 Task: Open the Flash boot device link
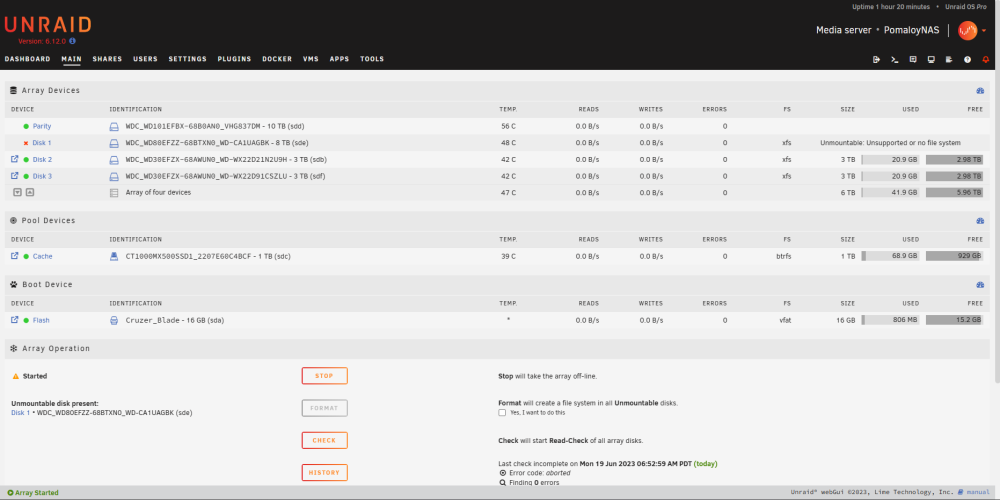point(41,320)
